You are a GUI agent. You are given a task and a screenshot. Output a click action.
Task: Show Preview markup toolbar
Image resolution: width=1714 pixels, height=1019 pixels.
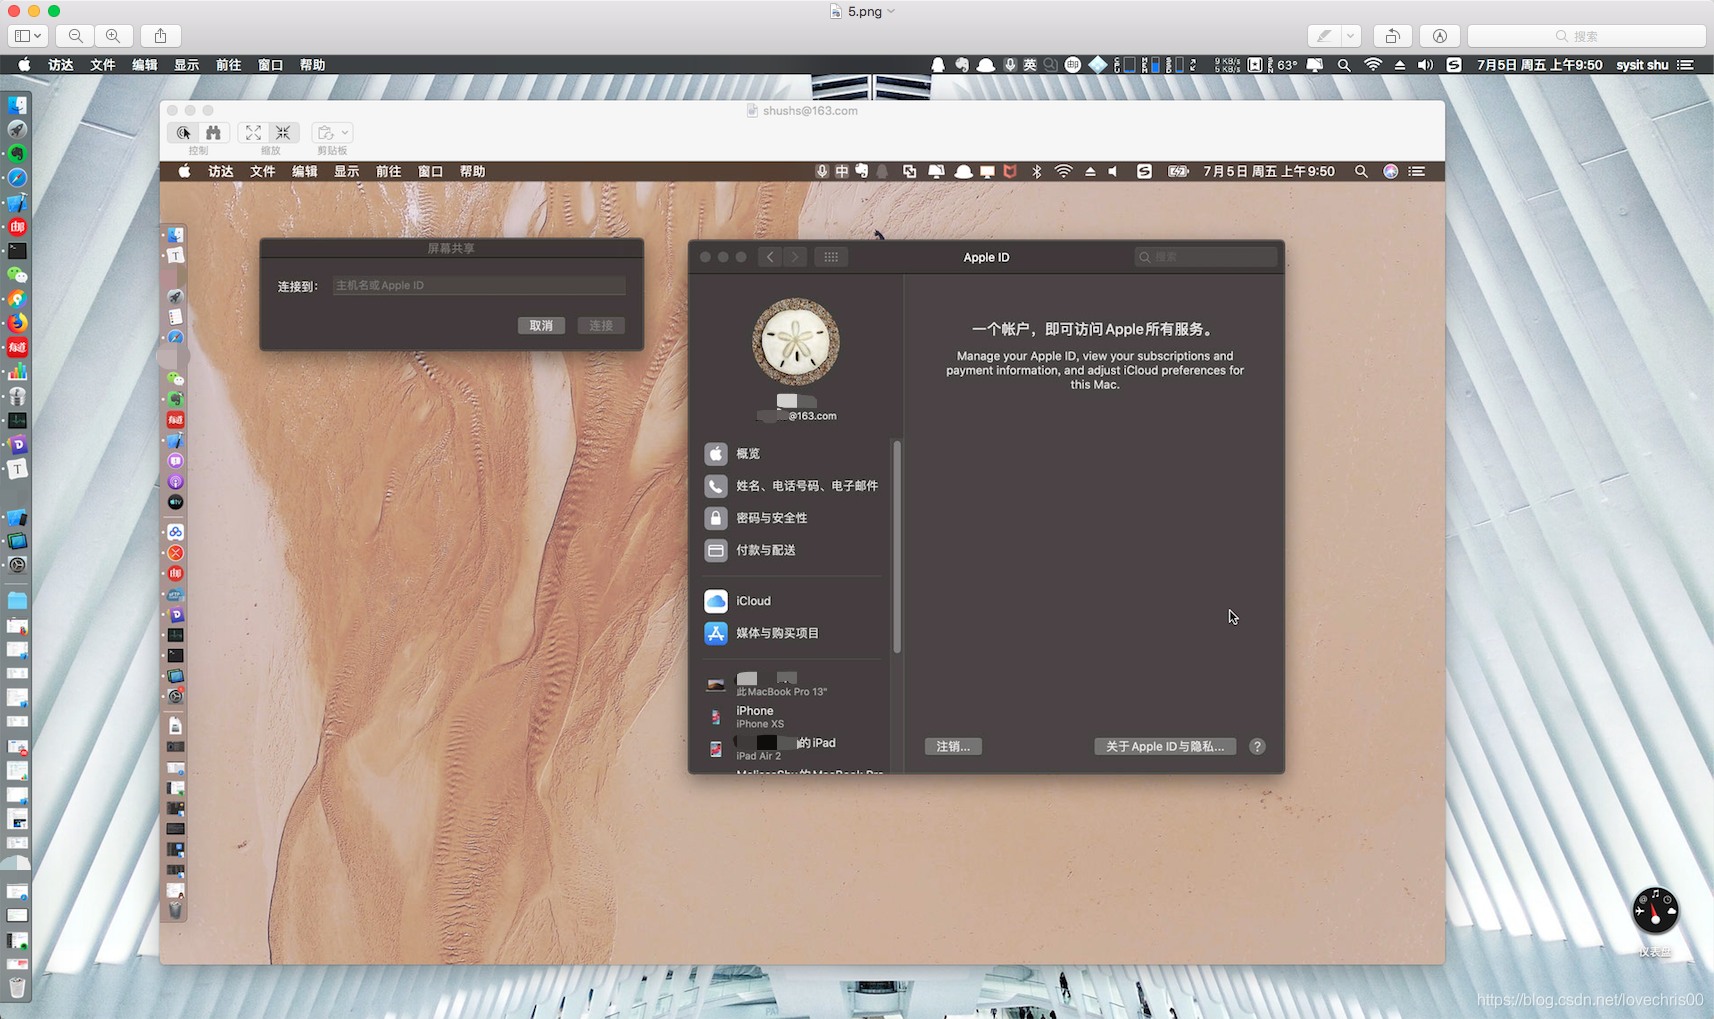pos(1439,36)
